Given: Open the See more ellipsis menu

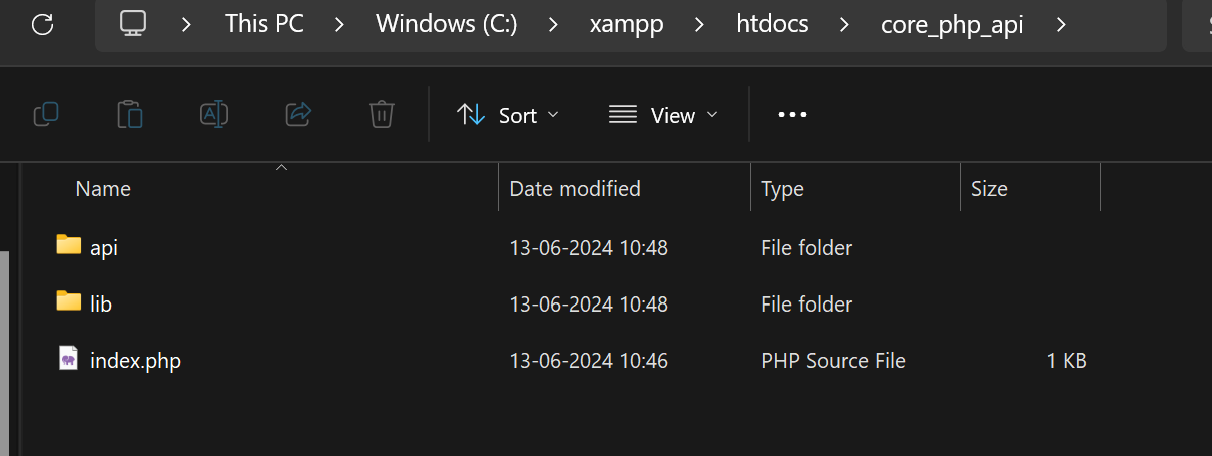Looking at the screenshot, I should click(792, 115).
